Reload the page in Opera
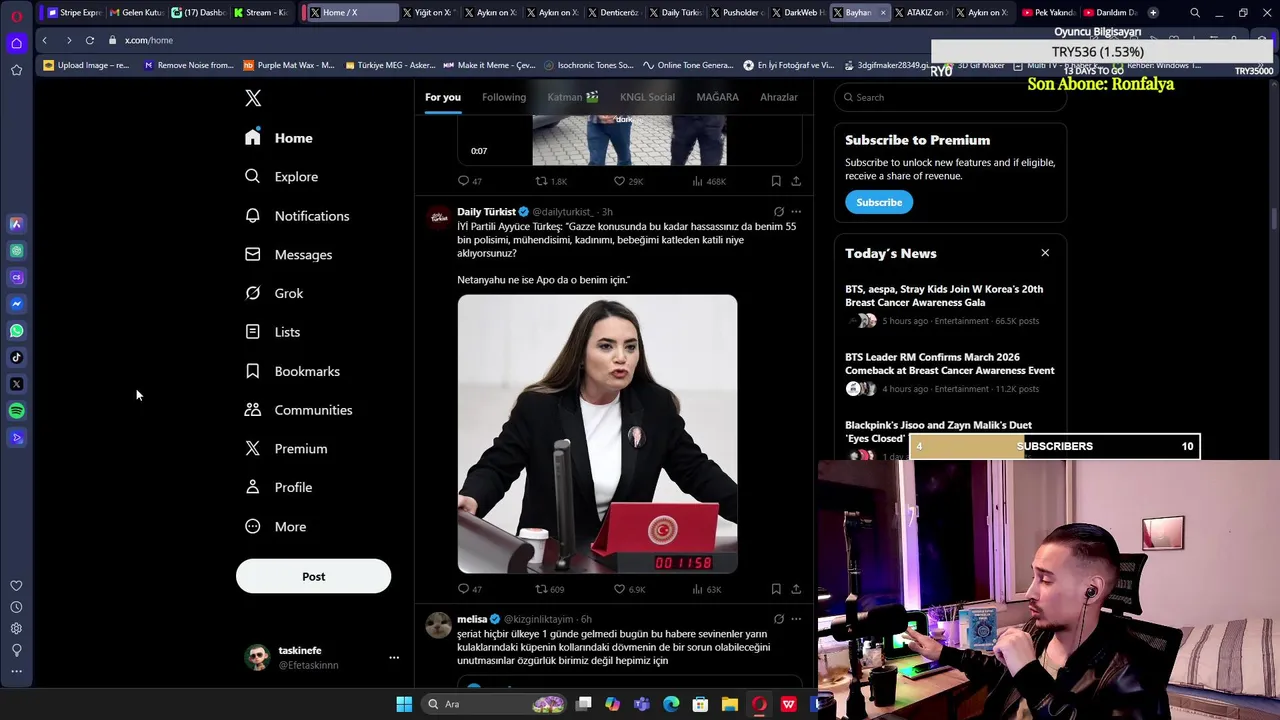Viewport: 1280px width, 720px height. (x=90, y=40)
